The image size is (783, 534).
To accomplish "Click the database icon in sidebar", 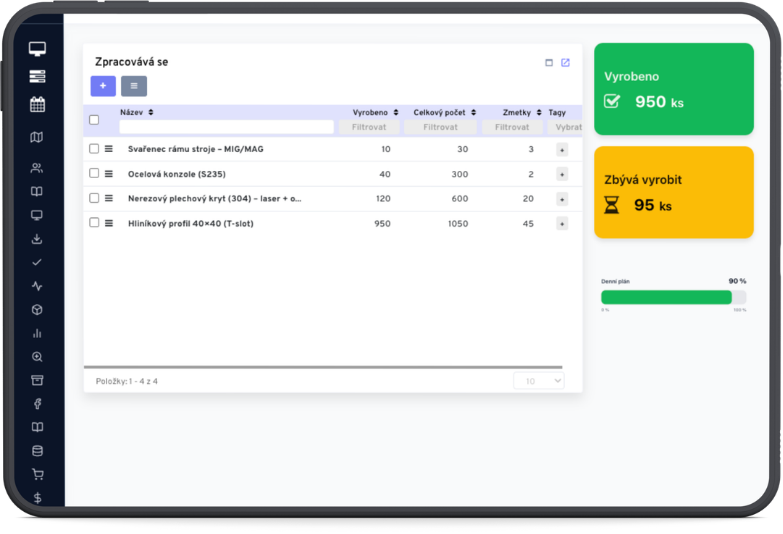I will click(x=38, y=450).
